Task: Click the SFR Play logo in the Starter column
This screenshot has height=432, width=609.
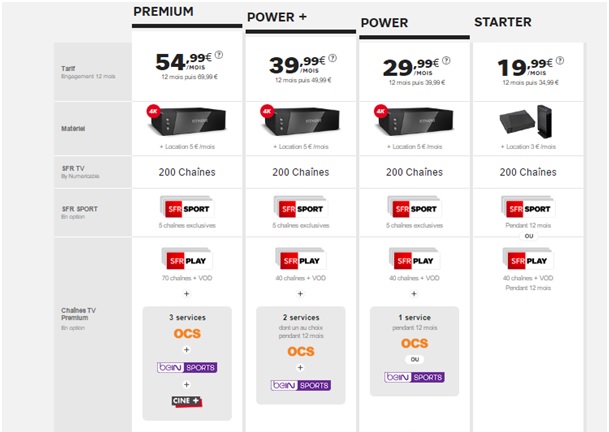Action: [529, 259]
